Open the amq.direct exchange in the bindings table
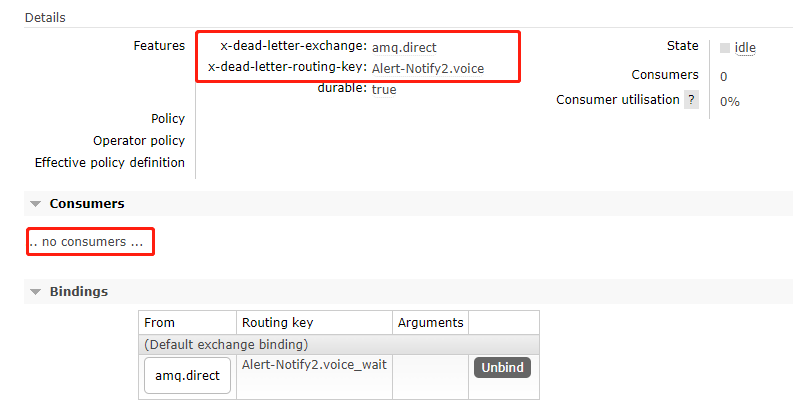Screen dimensions: 793x411 point(187,376)
